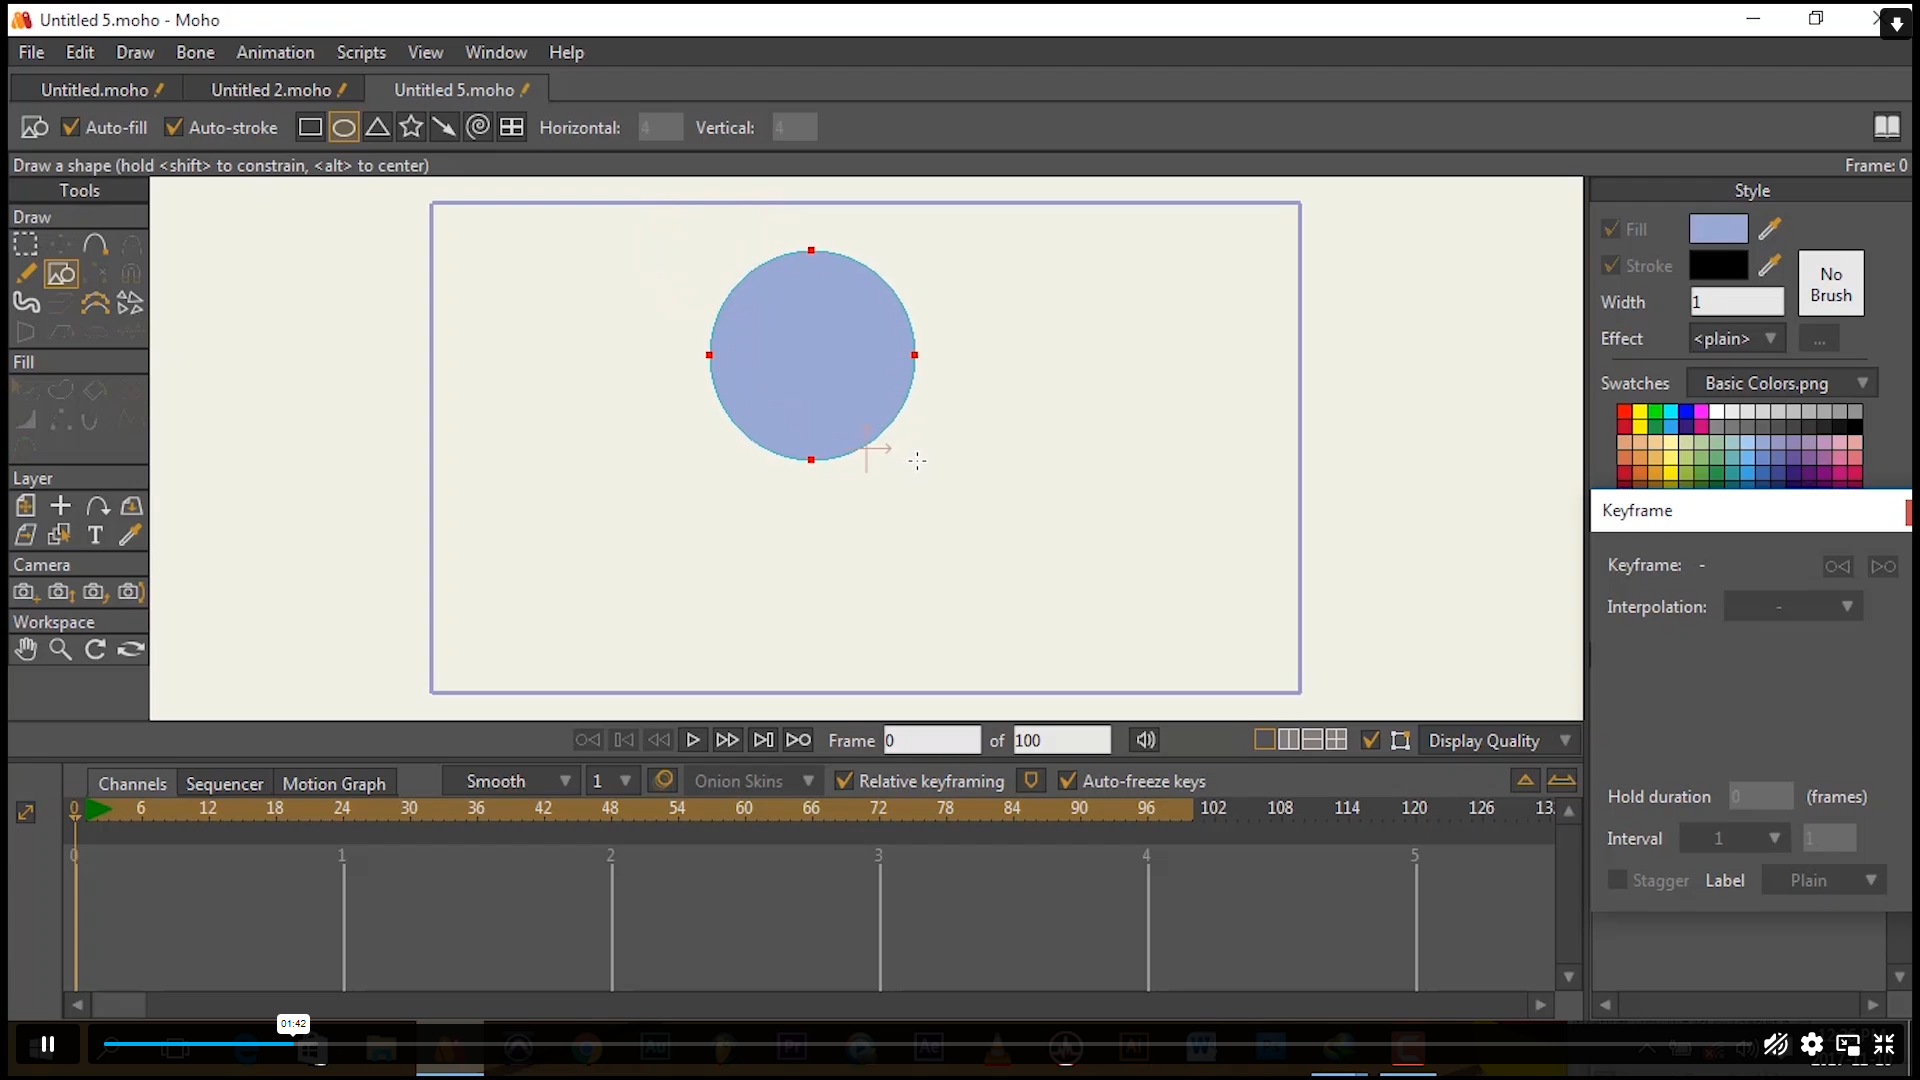The height and width of the screenshot is (1080, 1920).
Task: Toggle the Auto-fill checkbox
Action: pos(71,127)
